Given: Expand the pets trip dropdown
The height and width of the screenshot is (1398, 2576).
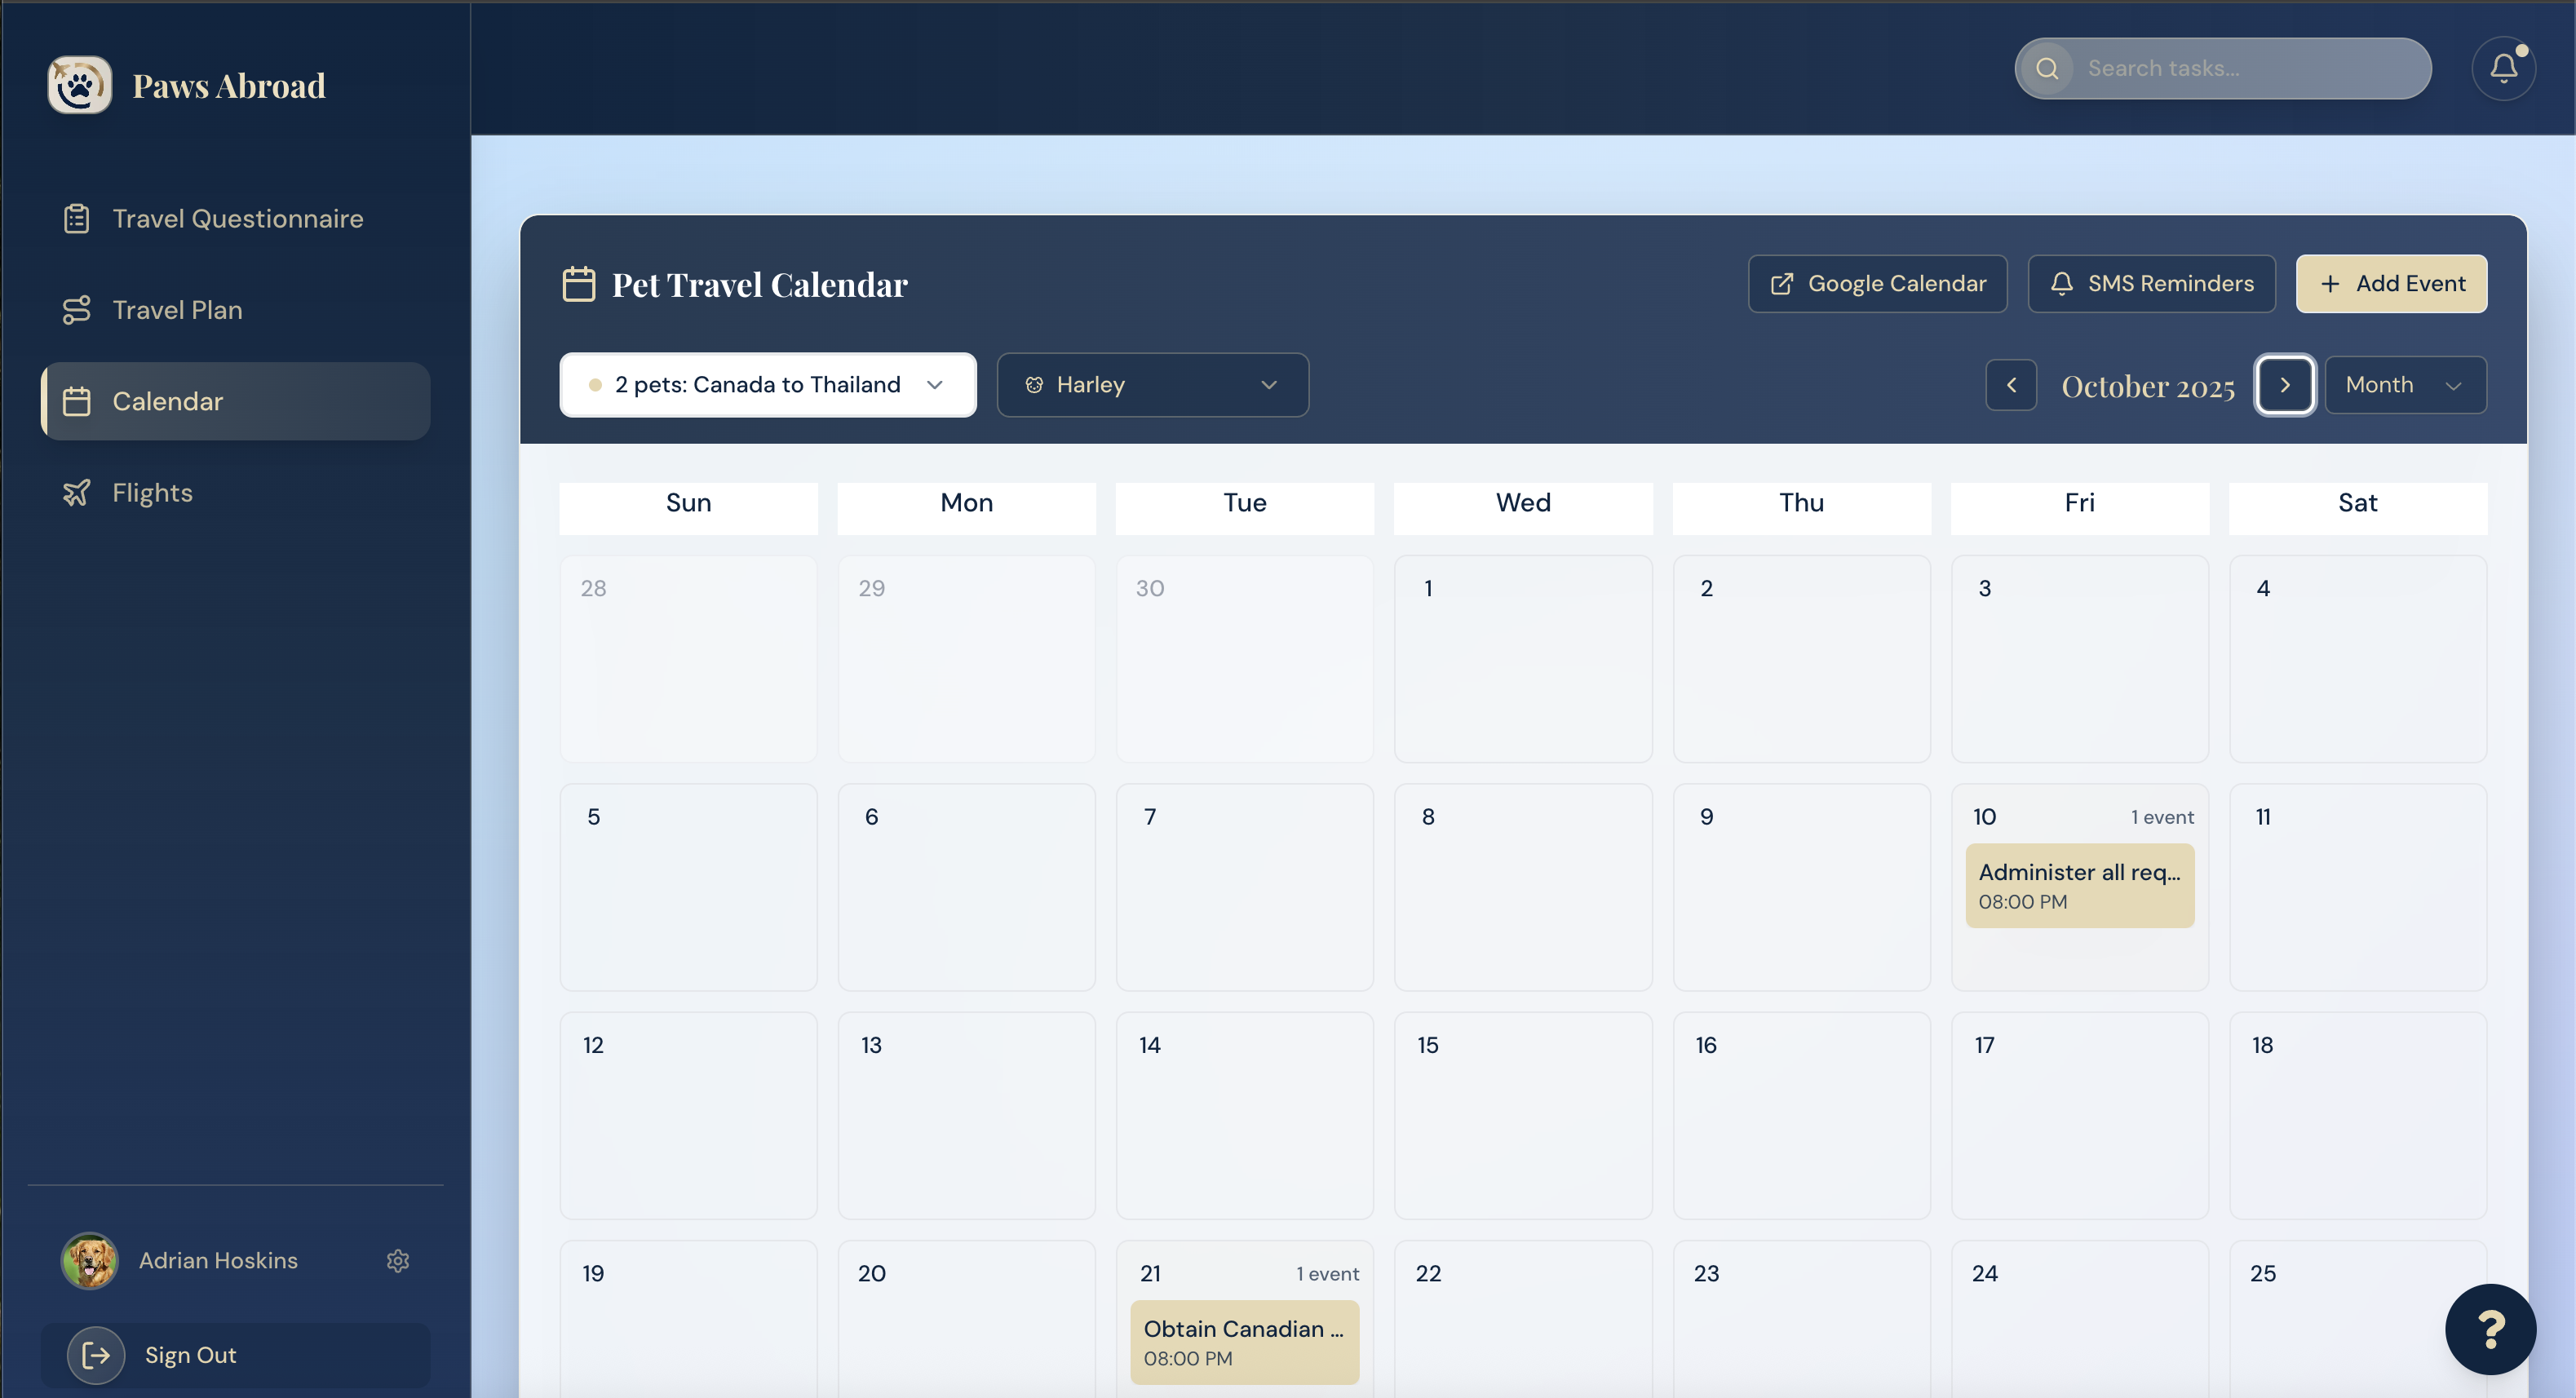Looking at the screenshot, I should 767,385.
